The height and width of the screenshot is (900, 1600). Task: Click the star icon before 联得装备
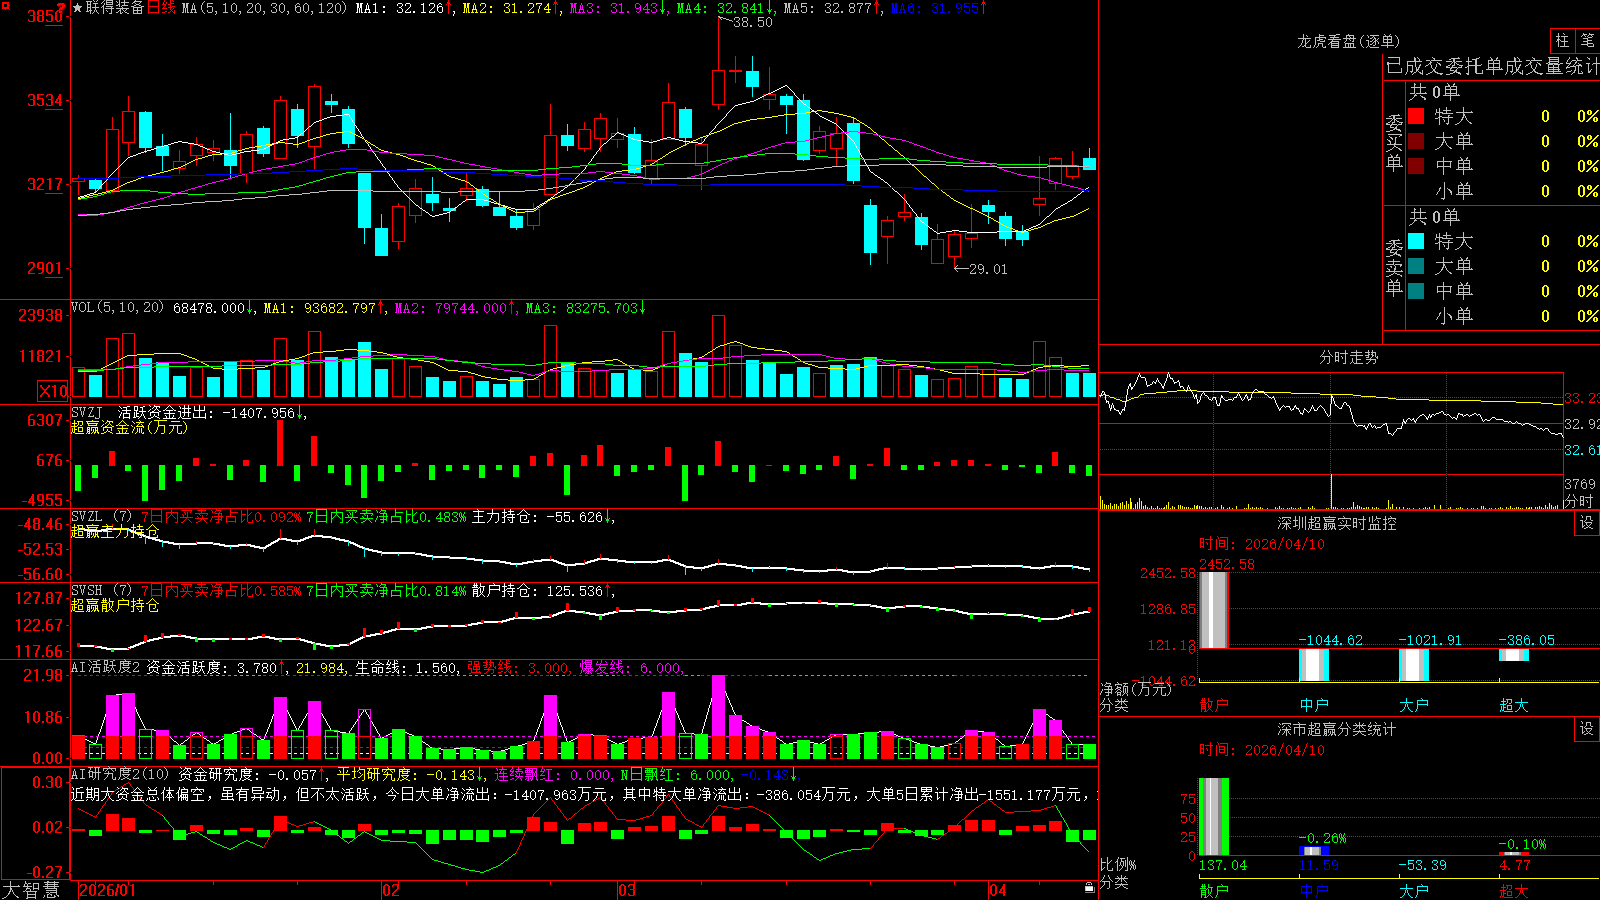tap(77, 8)
